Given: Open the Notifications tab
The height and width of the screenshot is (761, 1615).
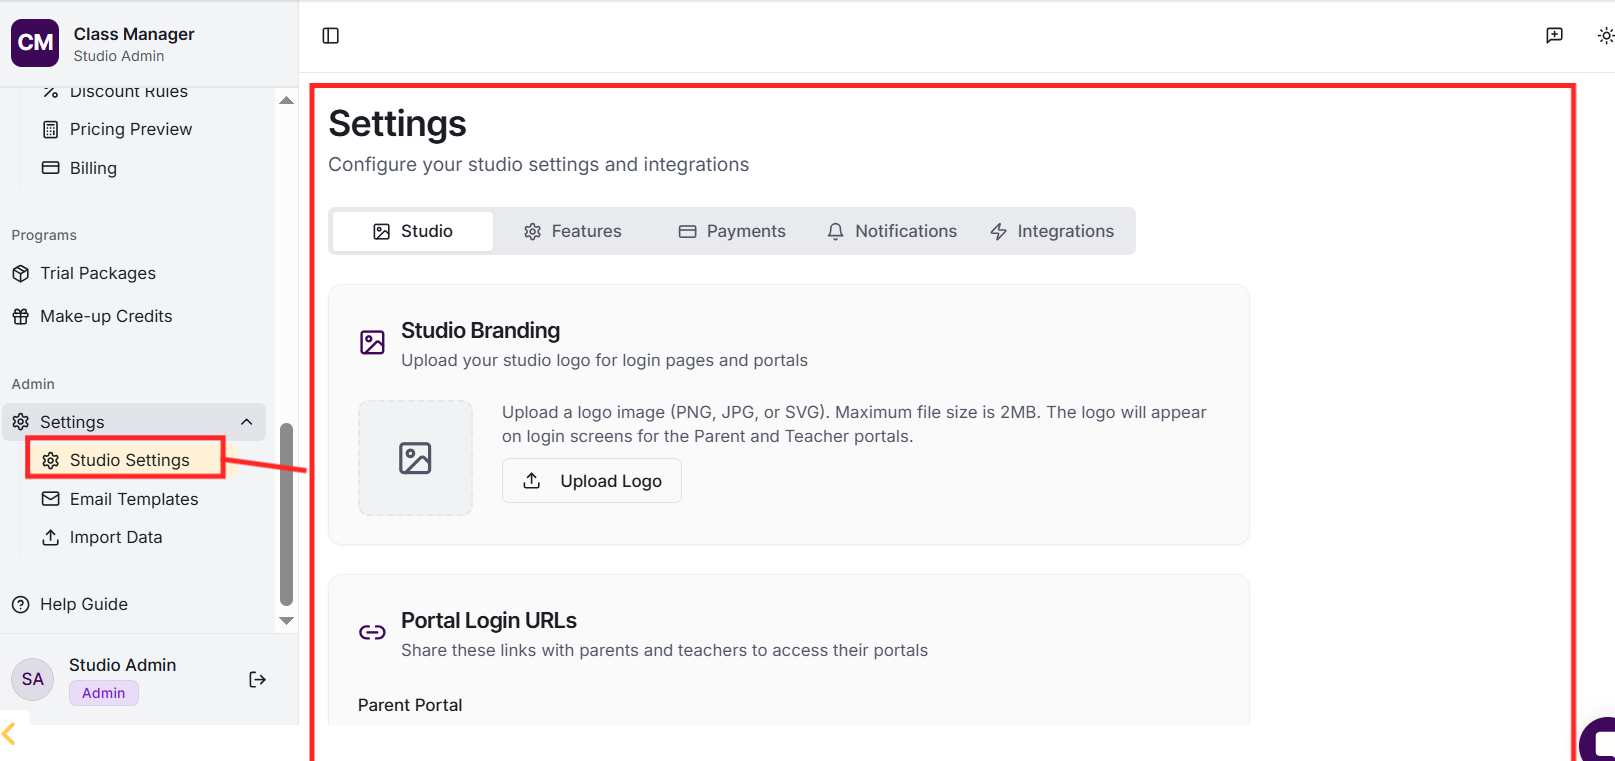Looking at the screenshot, I should 891,231.
